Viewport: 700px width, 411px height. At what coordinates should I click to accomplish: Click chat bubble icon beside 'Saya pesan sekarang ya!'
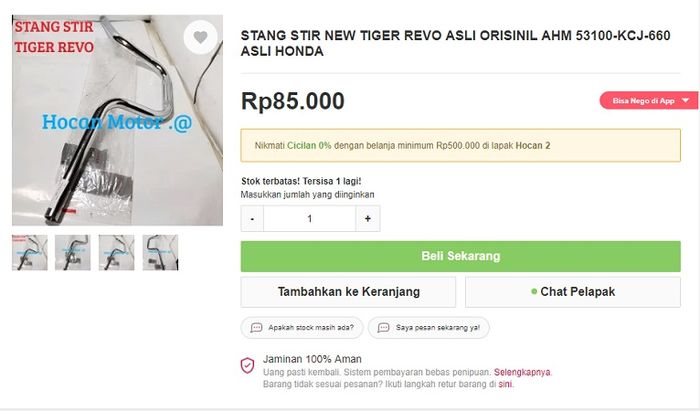(383, 327)
